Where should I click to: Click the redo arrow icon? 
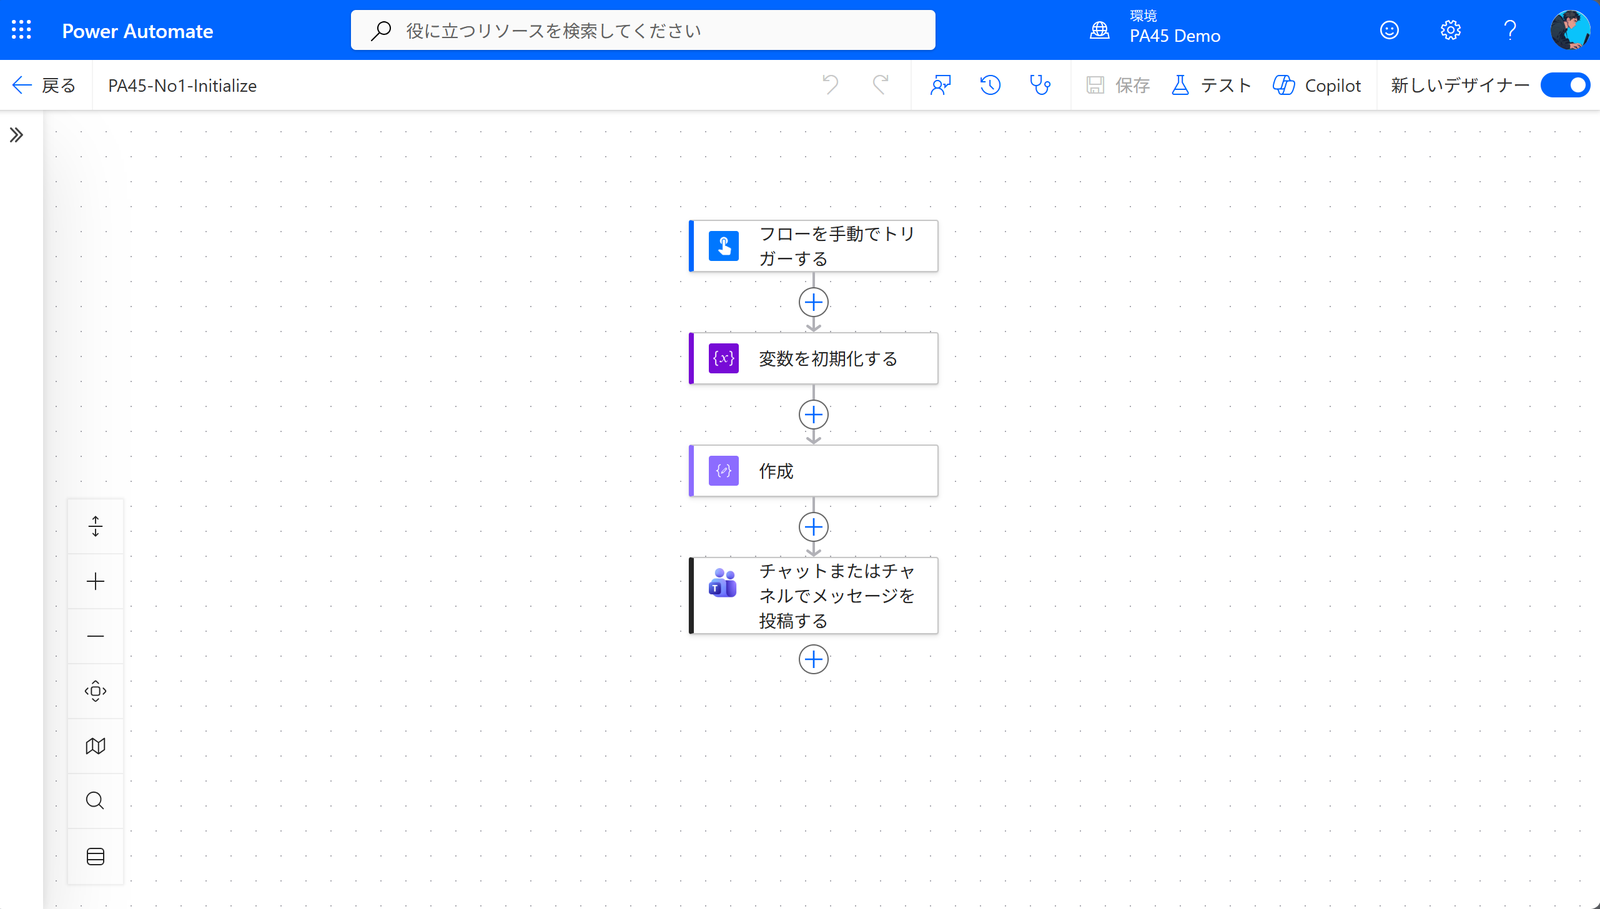[880, 85]
